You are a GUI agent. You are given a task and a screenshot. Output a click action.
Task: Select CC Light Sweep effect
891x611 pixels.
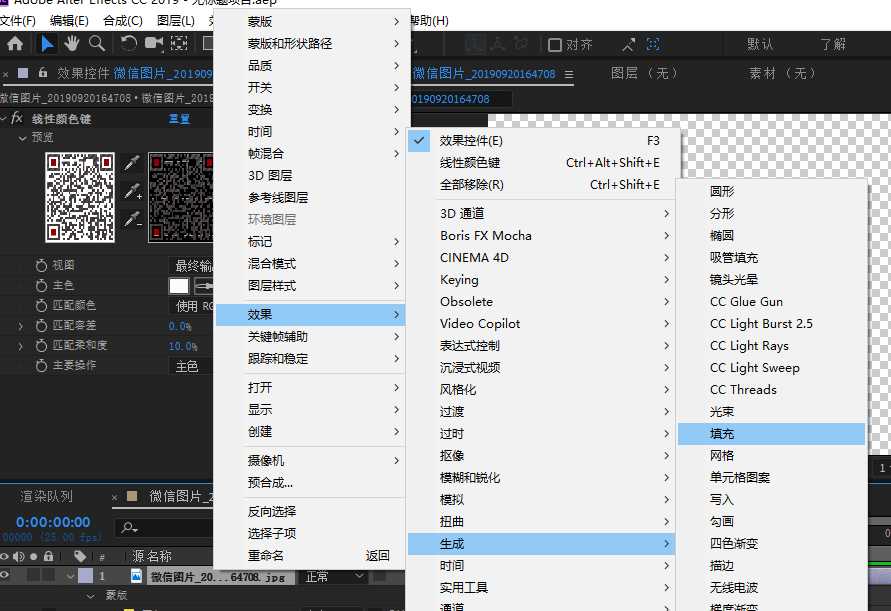[771, 368]
